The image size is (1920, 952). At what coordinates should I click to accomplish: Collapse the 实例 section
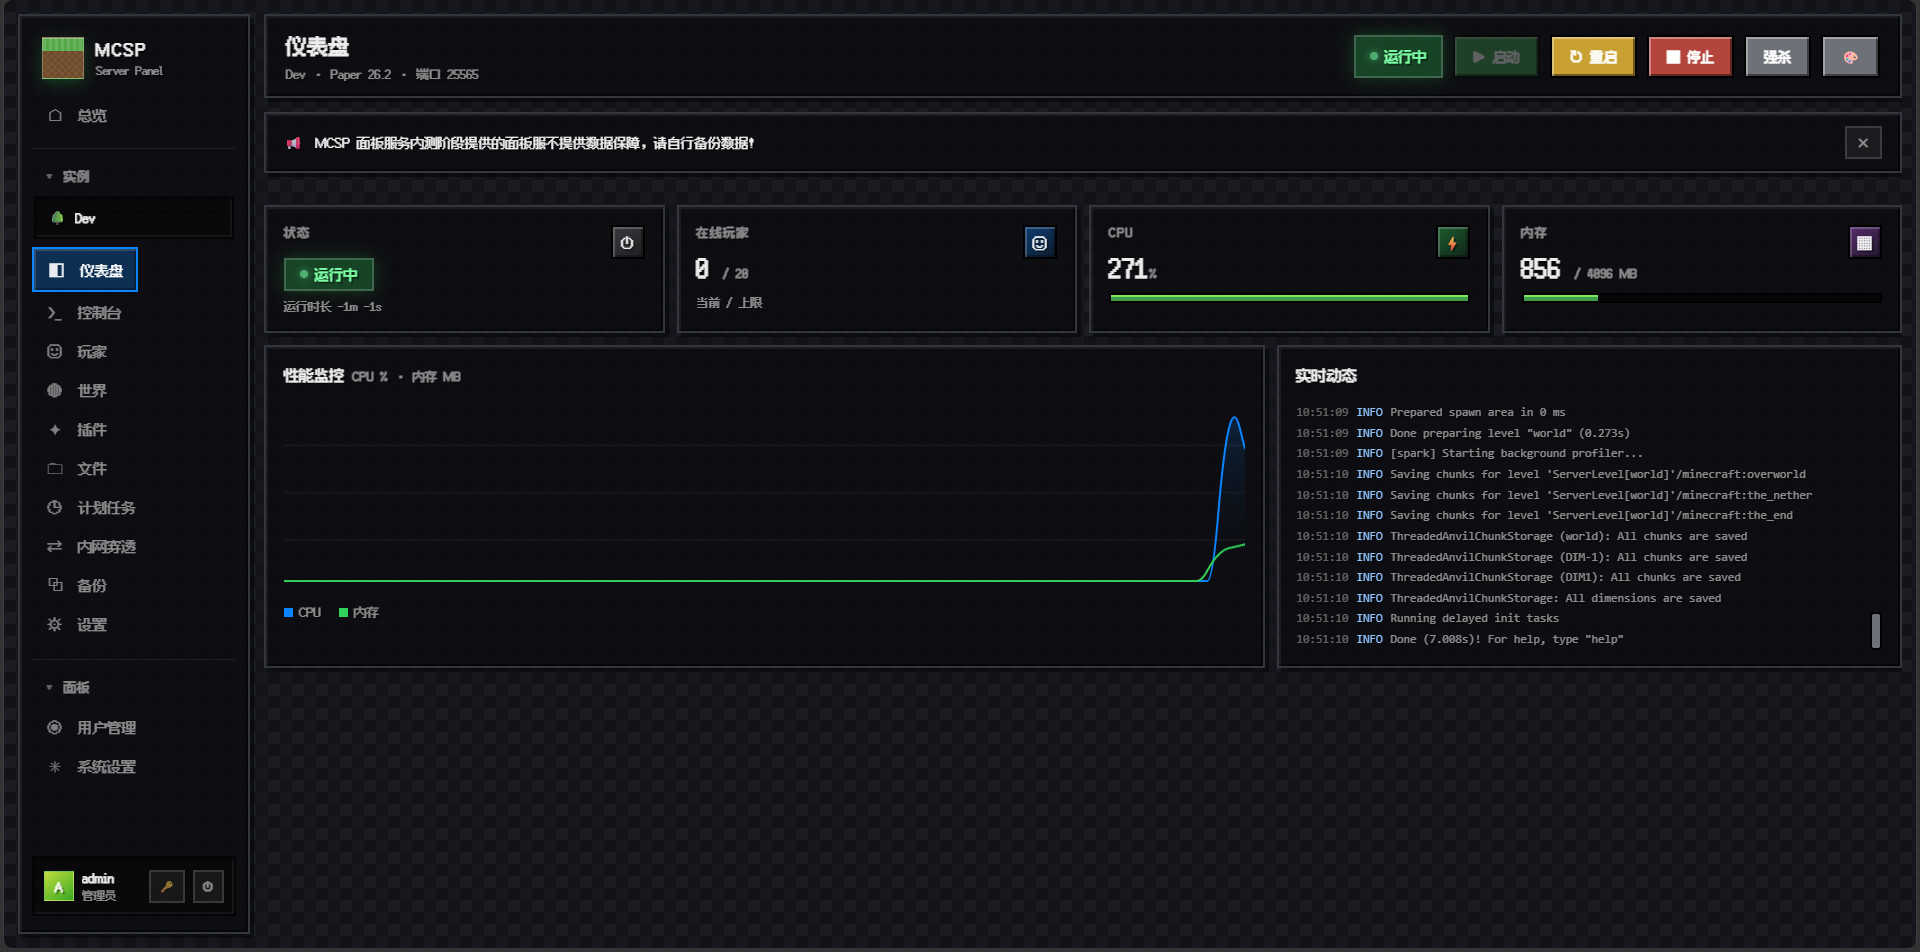tap(68, 177)
